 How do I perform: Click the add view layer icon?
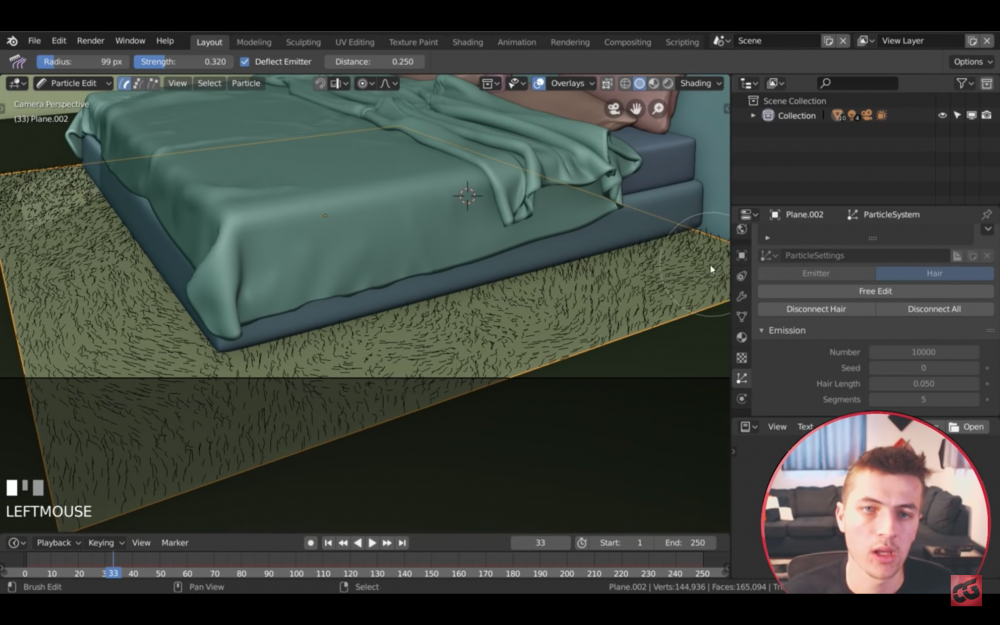973,41
